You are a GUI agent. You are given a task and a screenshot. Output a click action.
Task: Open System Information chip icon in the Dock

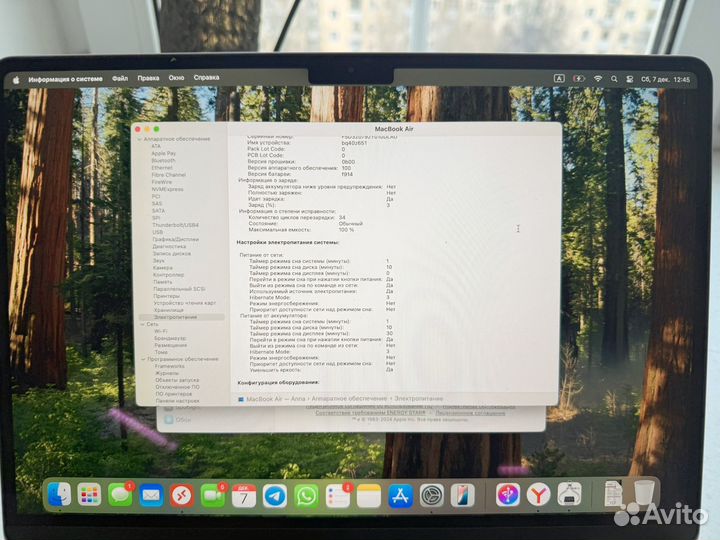tap(569, 495)
